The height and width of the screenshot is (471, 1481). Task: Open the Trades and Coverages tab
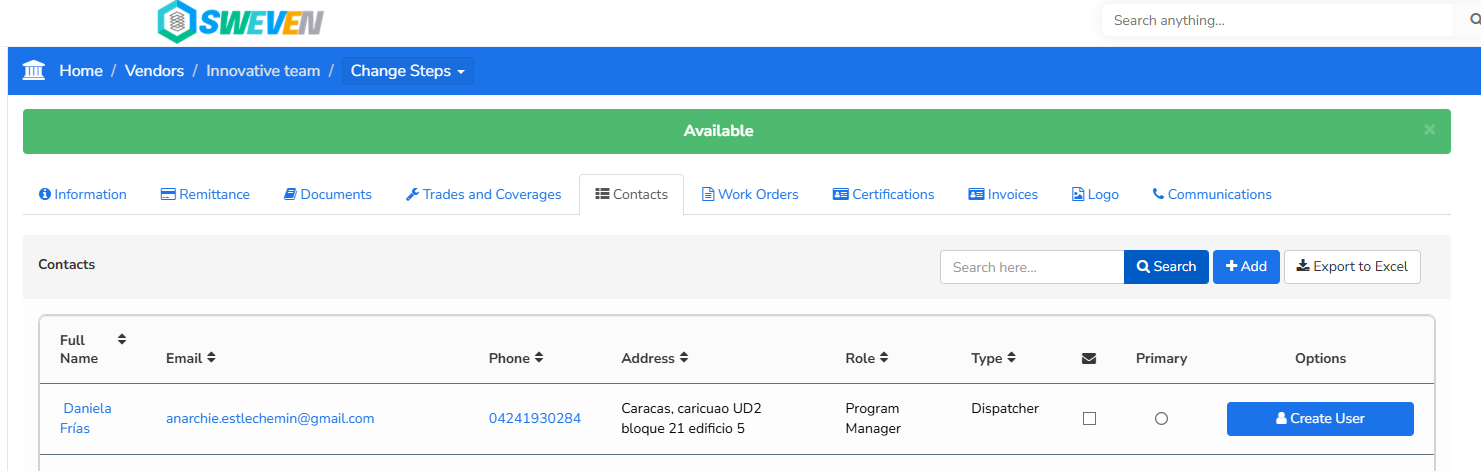coord(483,194)
